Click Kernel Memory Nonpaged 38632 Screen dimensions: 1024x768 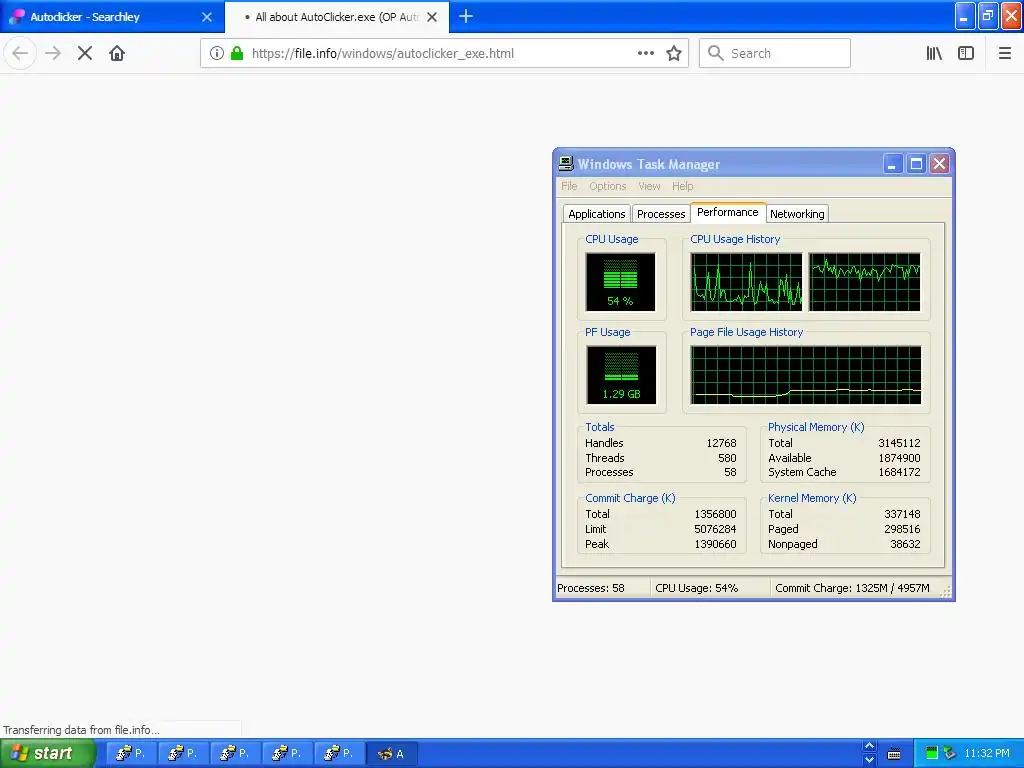click(904, 544)
